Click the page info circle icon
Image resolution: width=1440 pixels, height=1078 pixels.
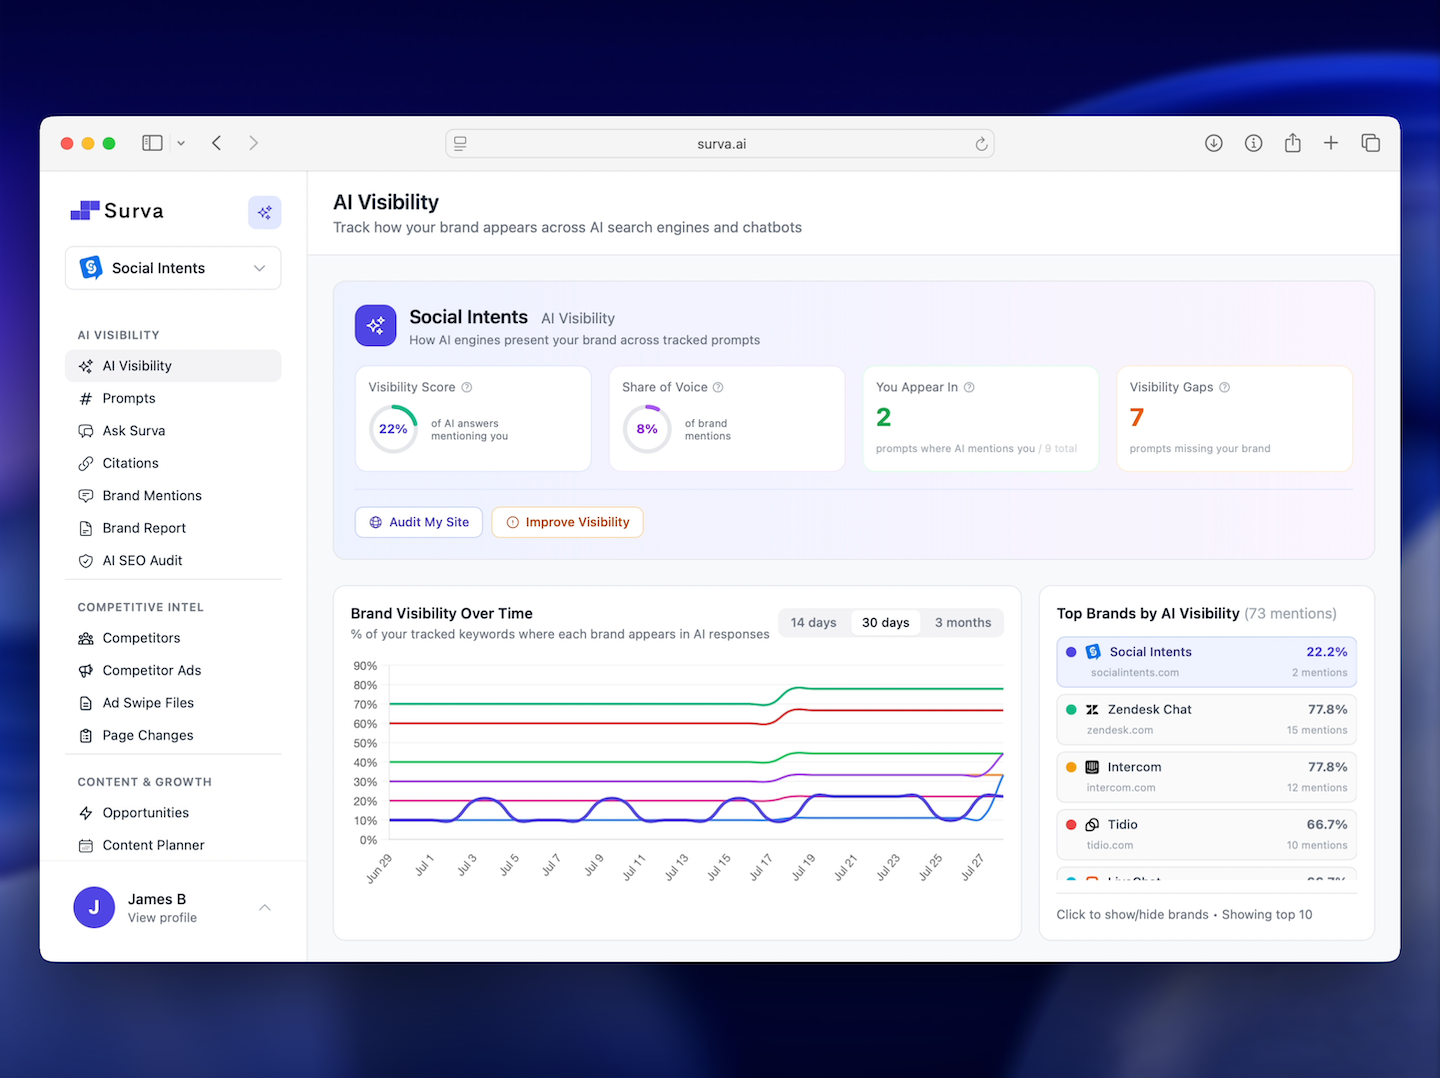point(1253,143)
